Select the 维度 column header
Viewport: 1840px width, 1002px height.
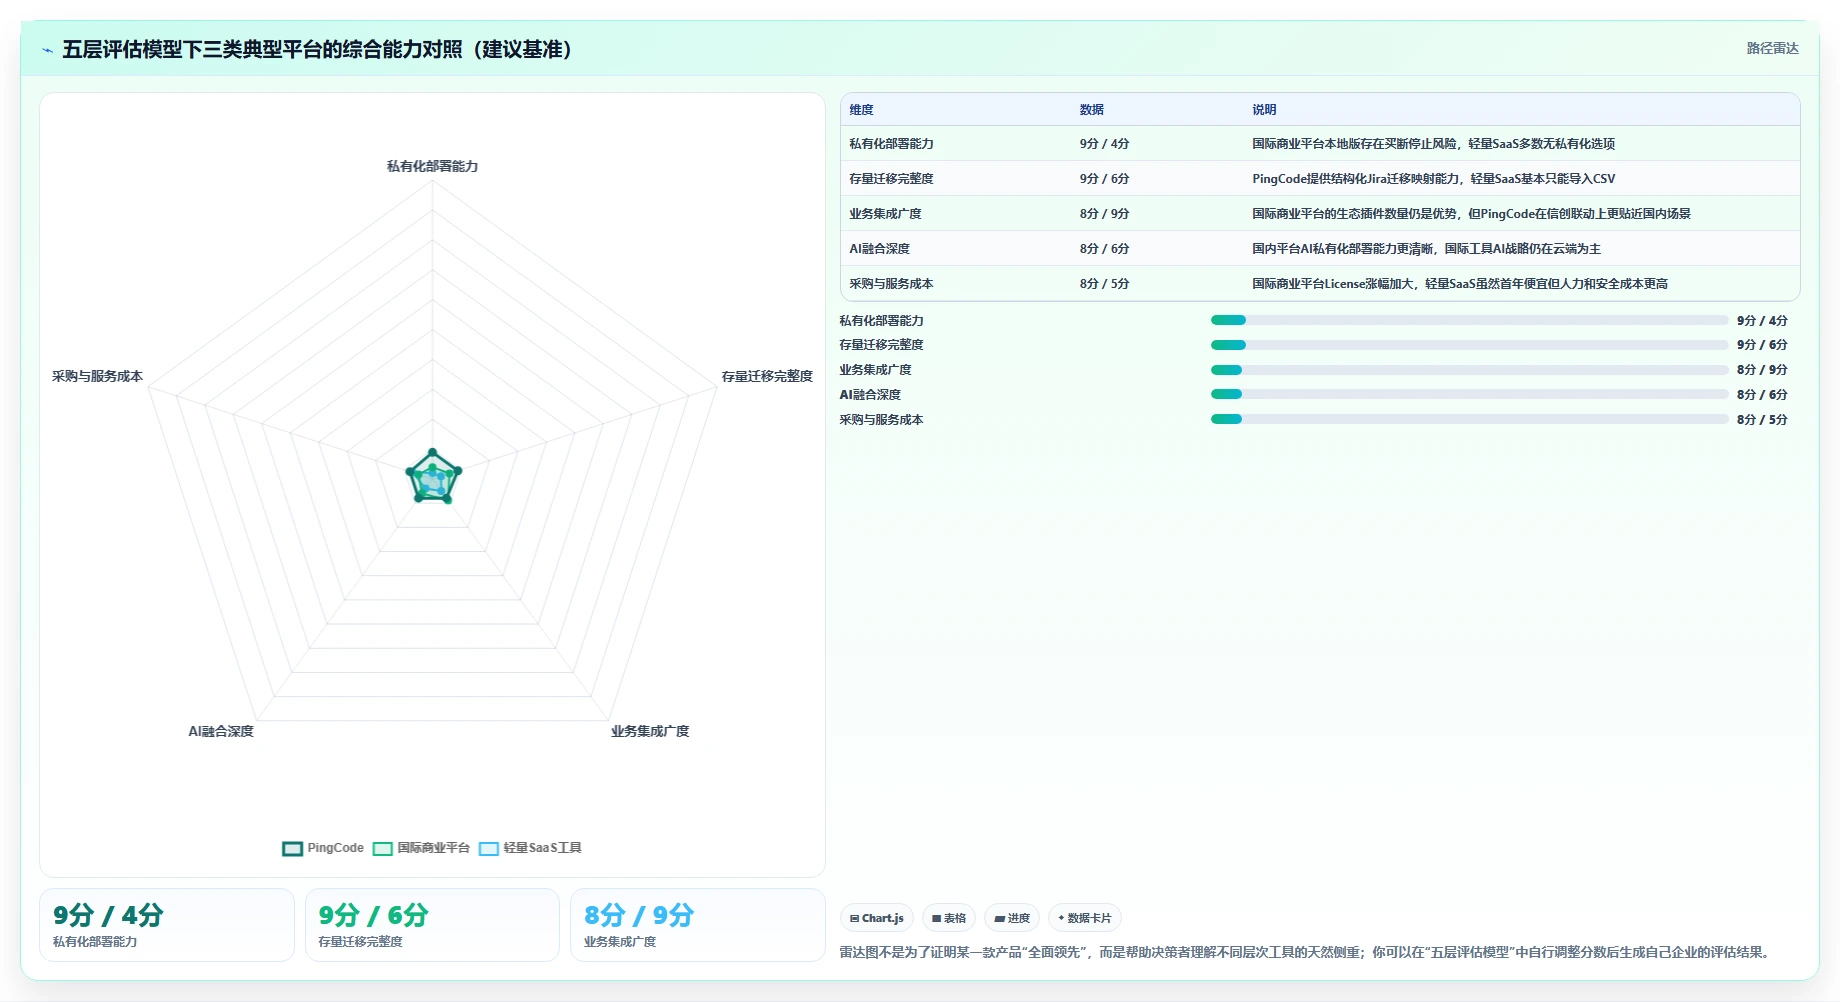(x=861, y=110)
